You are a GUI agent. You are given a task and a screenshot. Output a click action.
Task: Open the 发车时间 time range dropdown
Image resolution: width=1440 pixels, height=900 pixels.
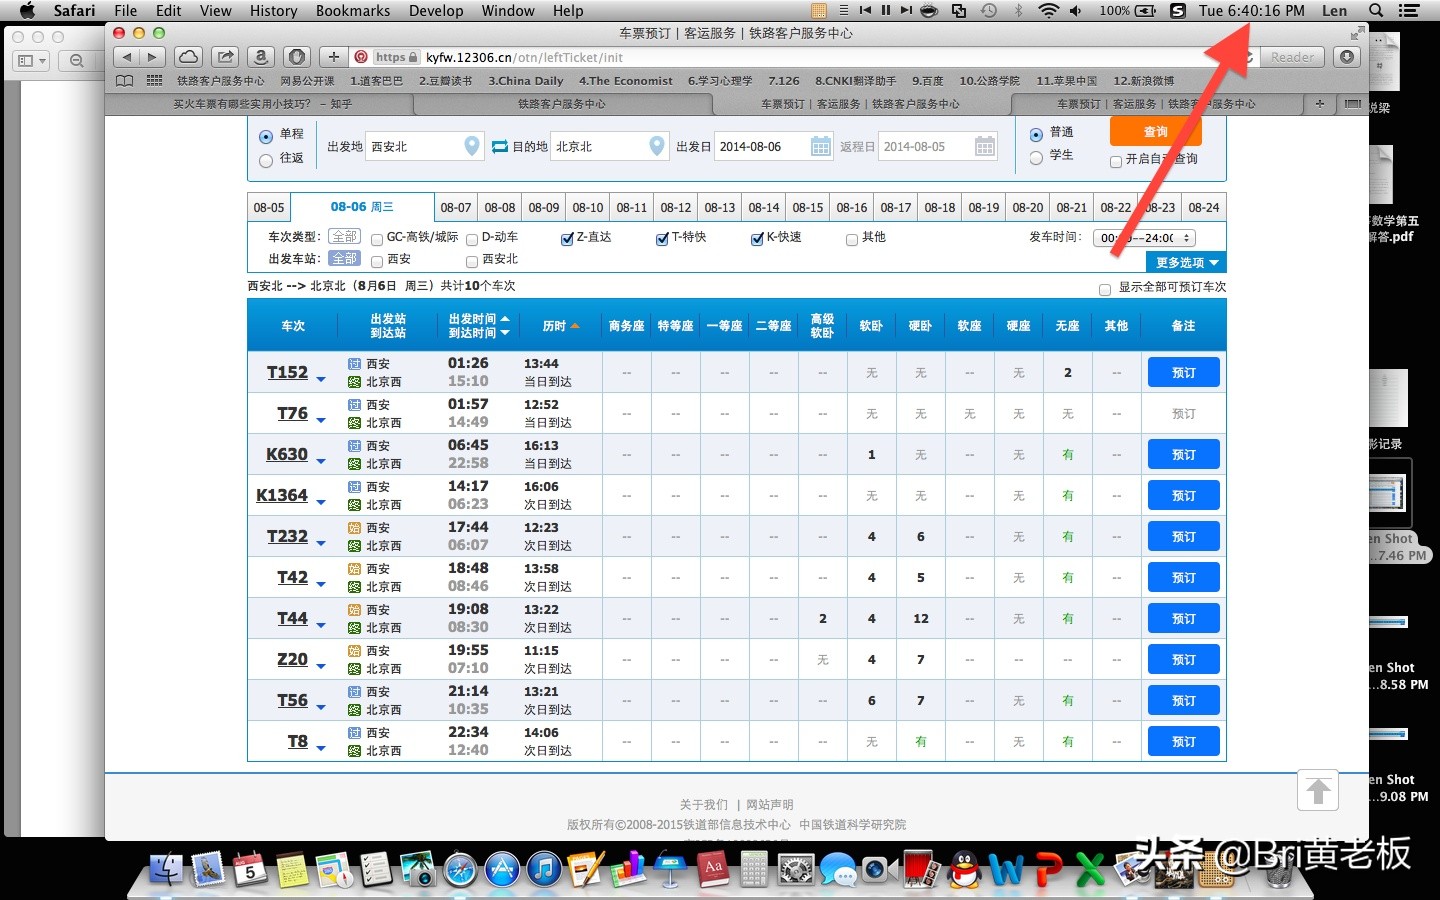[1145, 238]
